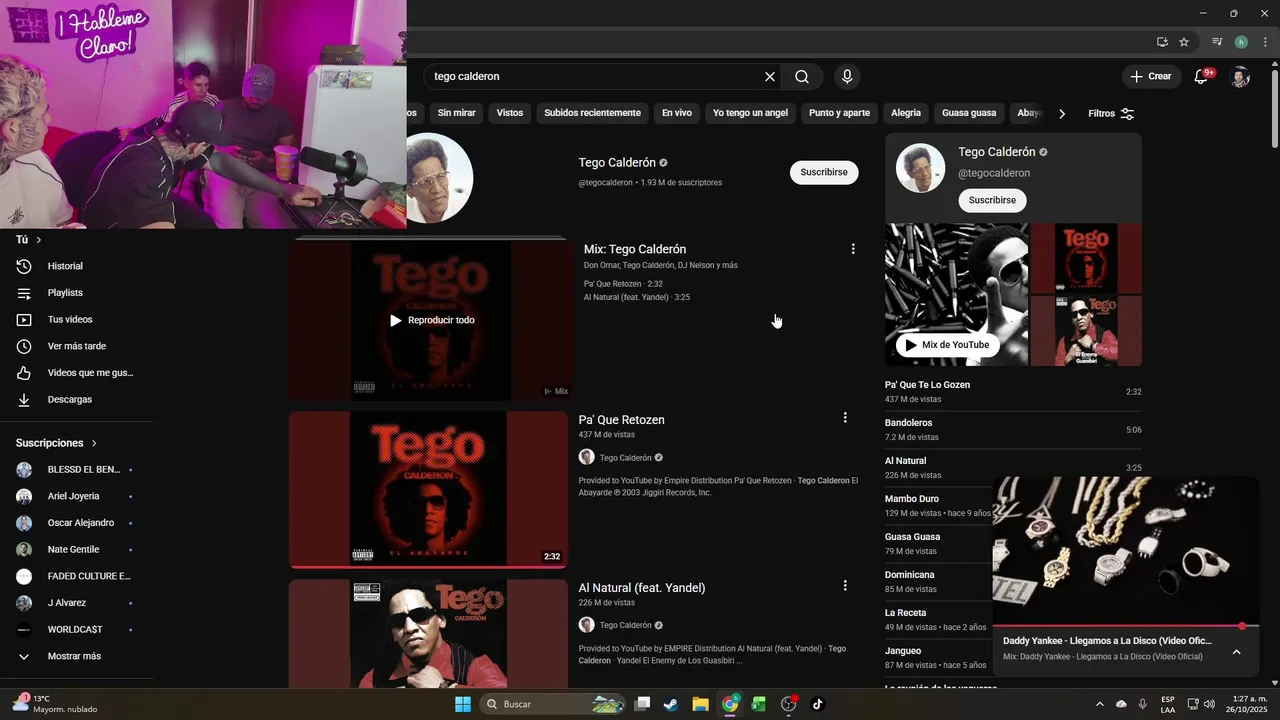
Task: Open the Pa' Que Retozen thumbnail
Action: coord(428,490)
